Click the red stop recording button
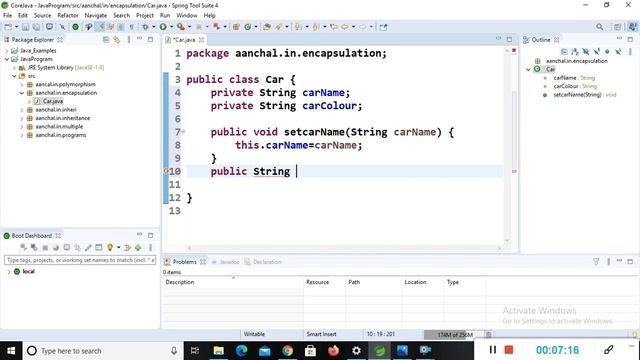 pyautogui.click(x=509, y=350)
